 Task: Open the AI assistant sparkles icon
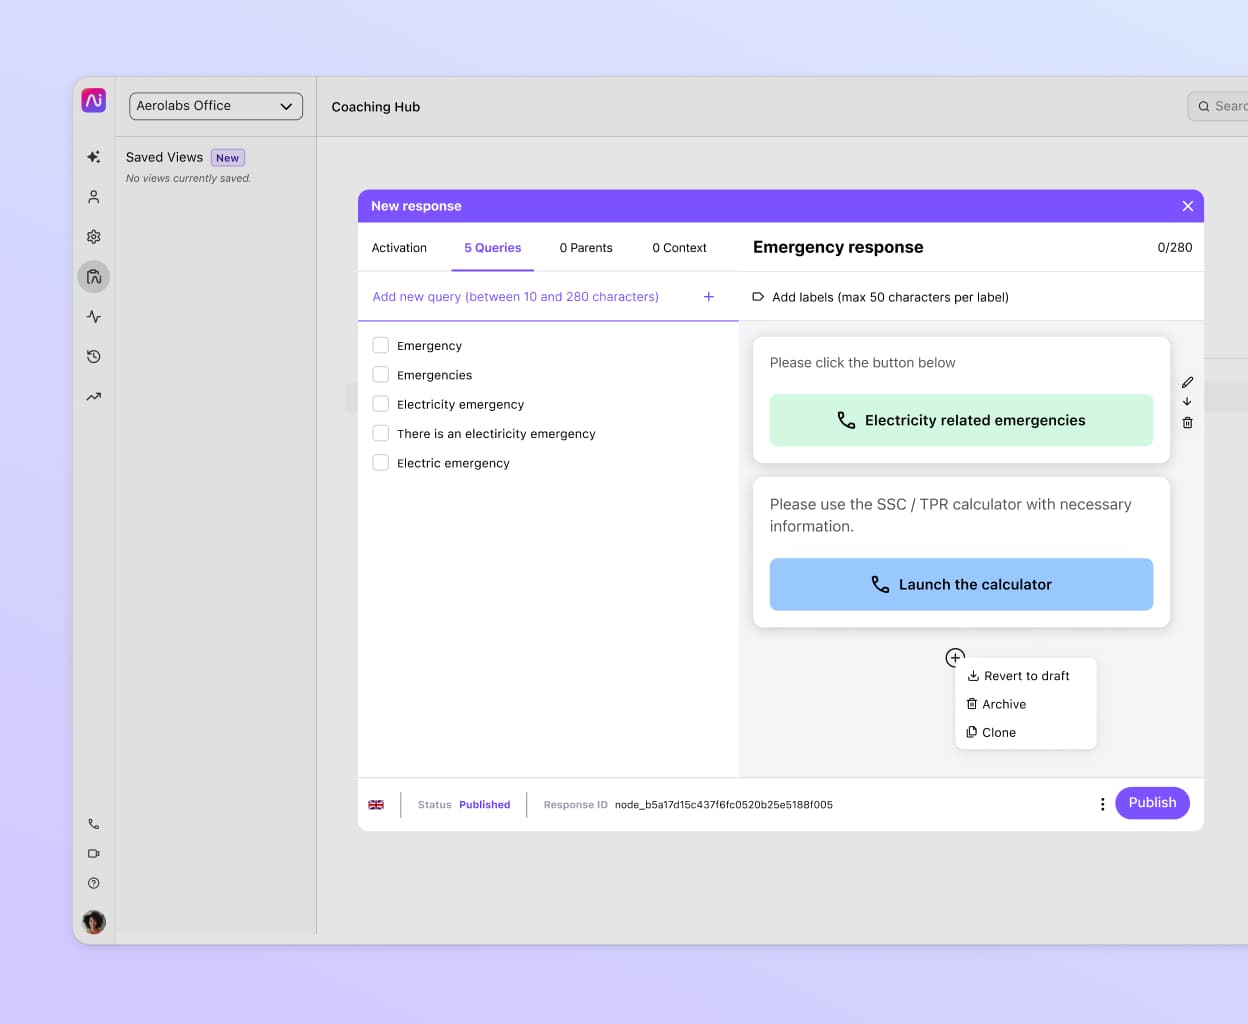click(x=93, y=157)
